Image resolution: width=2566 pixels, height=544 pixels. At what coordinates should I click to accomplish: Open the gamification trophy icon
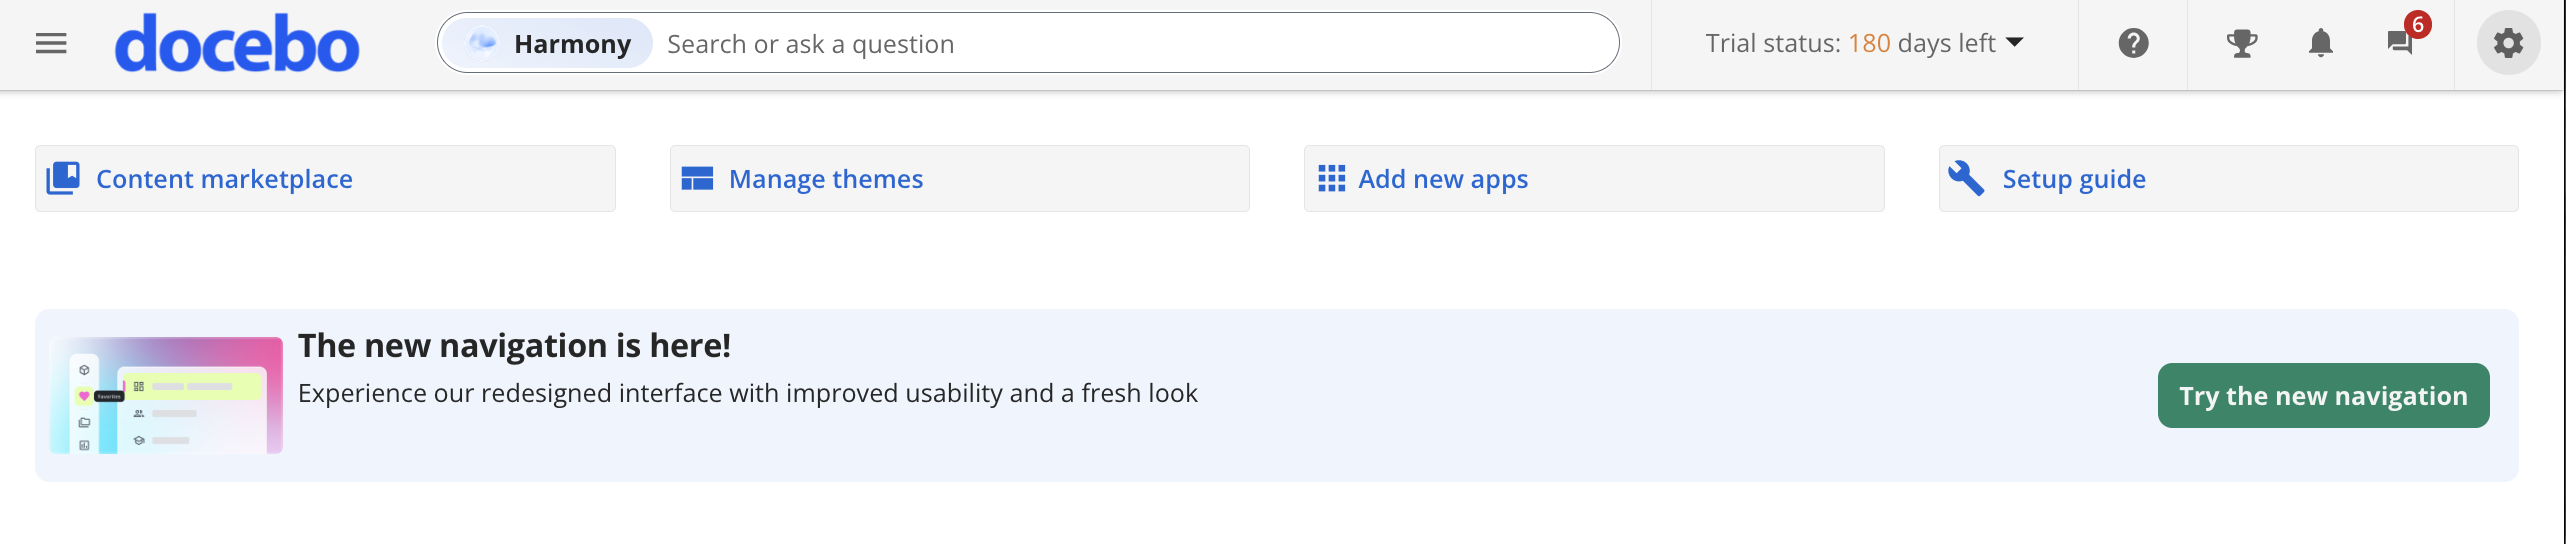(x=2241, y=43)
